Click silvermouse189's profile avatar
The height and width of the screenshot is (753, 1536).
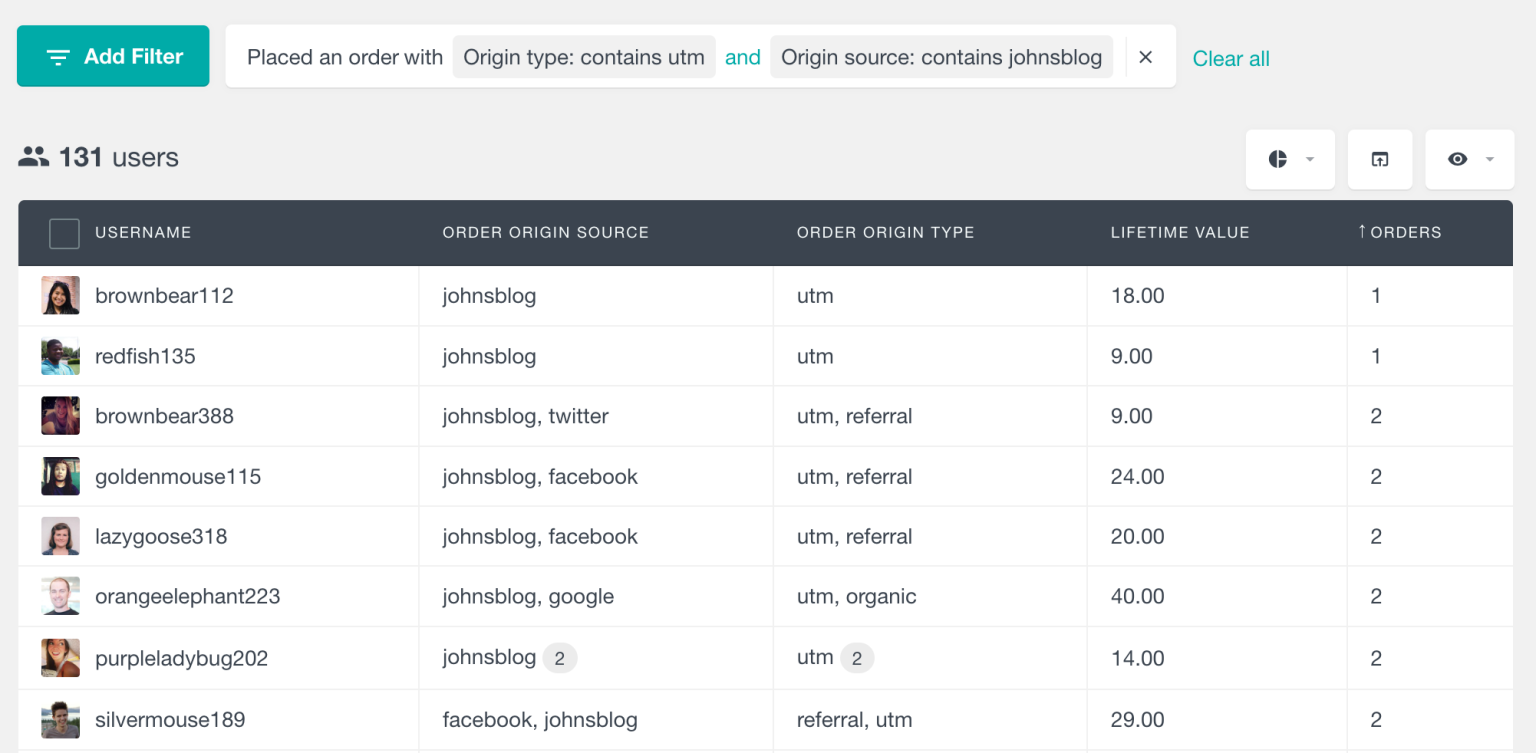pyautogui.click(x=60, y=719)
